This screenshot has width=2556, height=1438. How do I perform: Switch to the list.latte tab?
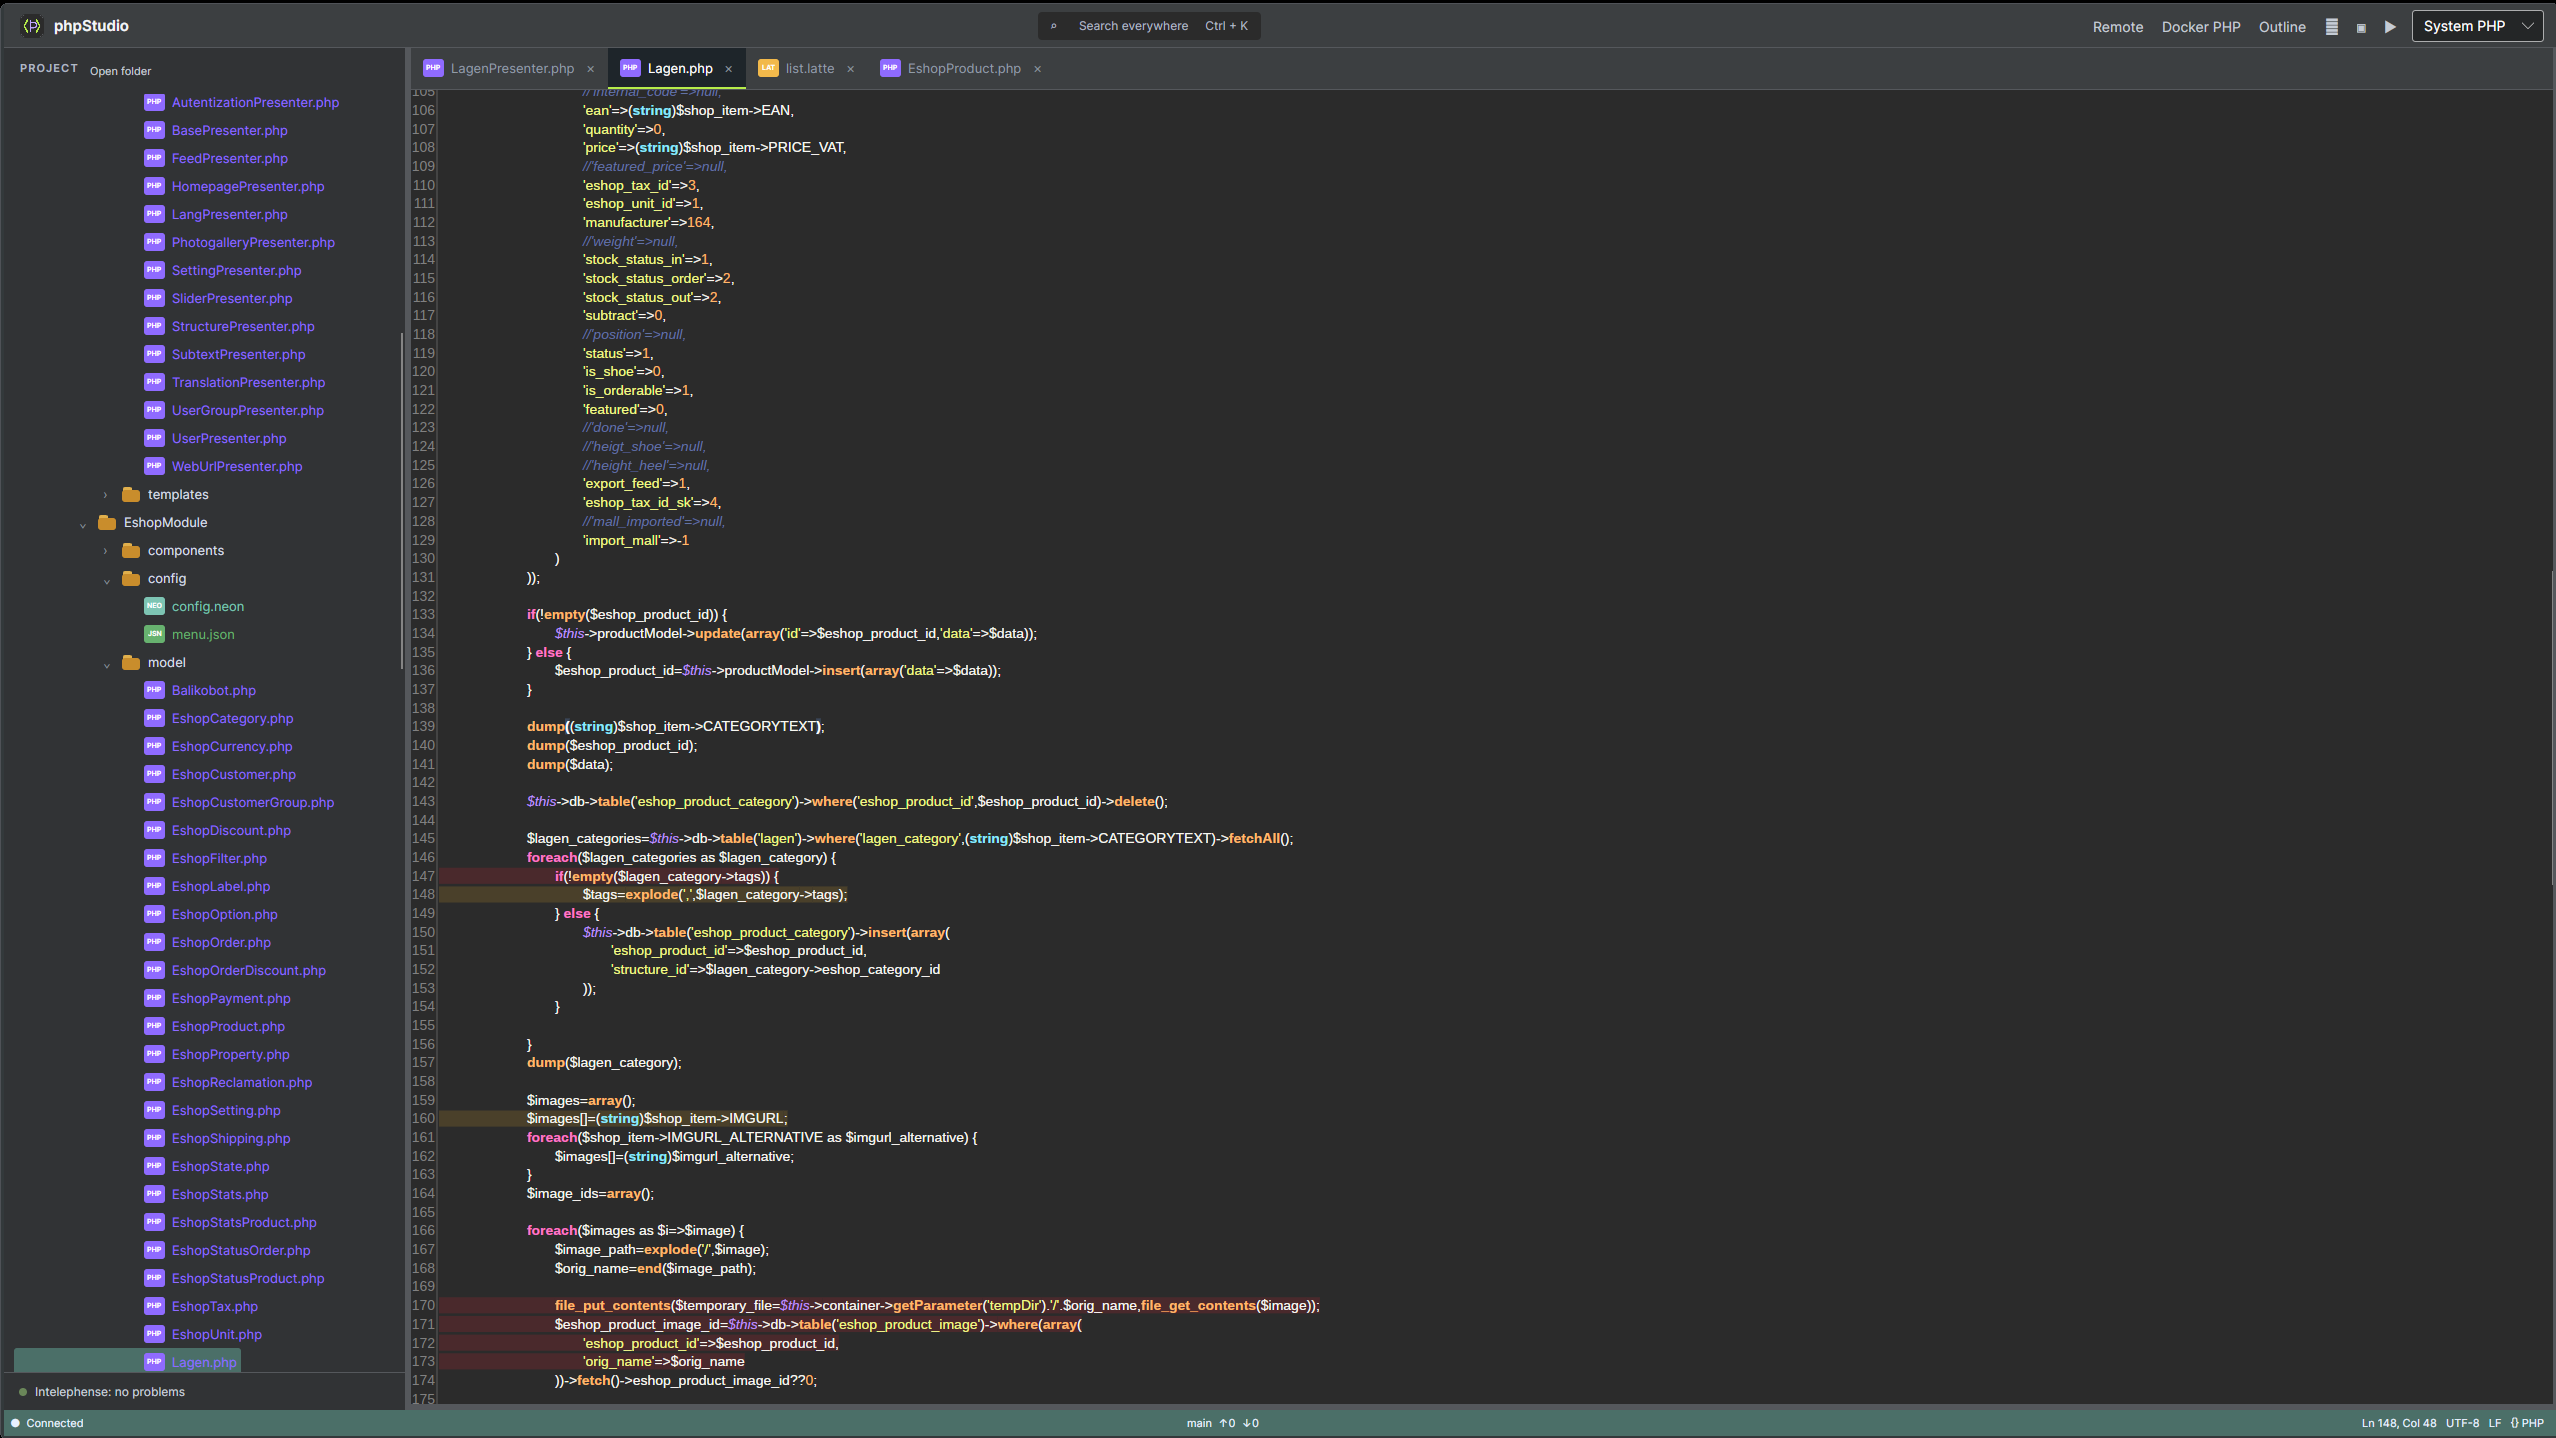pos(809,69)
